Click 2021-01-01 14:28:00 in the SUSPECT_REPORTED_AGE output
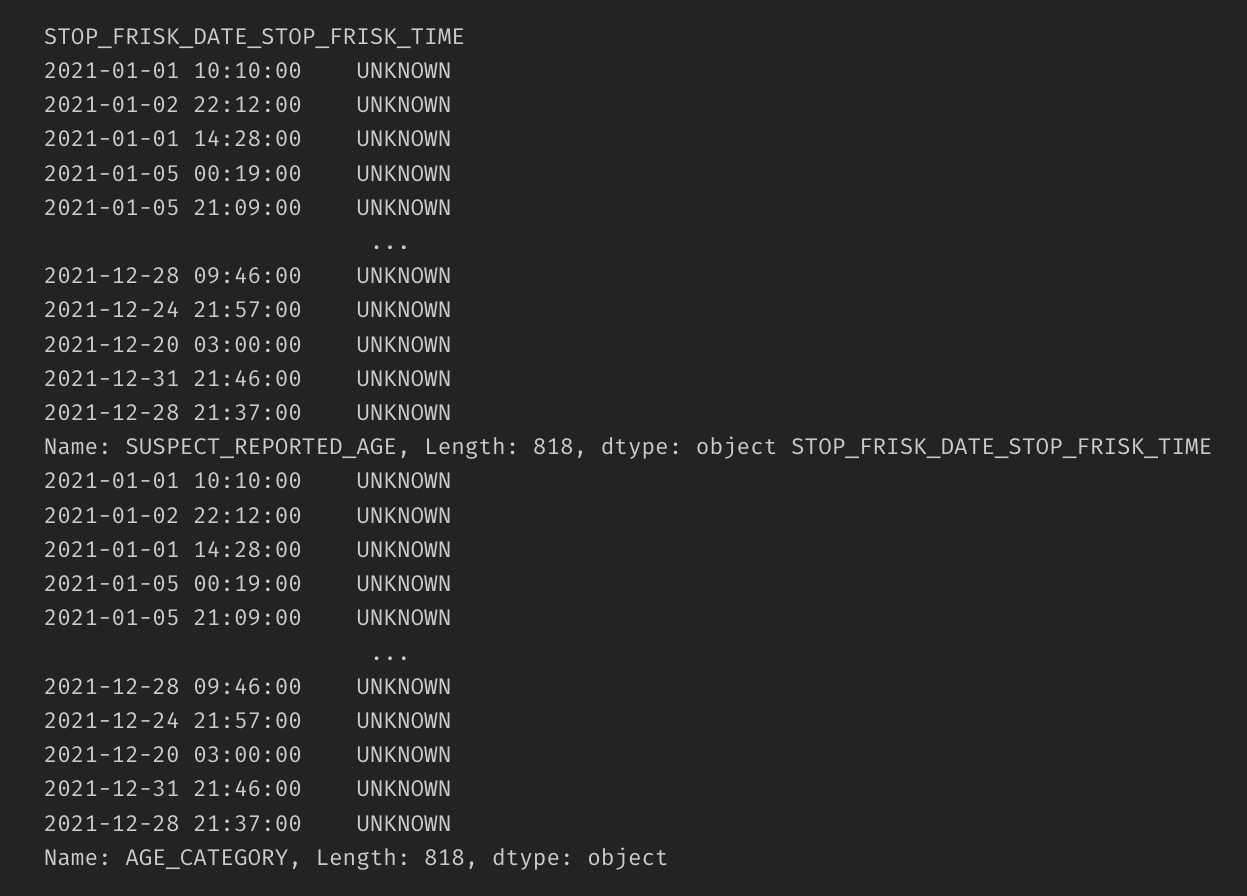1247x896 pixels. click(172, 139)
